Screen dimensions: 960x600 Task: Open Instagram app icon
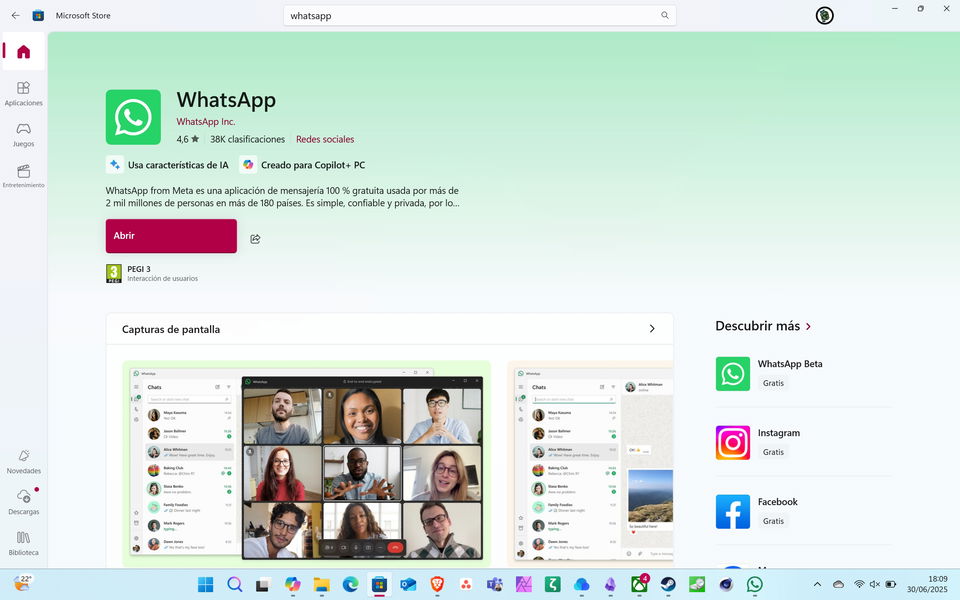732,443
